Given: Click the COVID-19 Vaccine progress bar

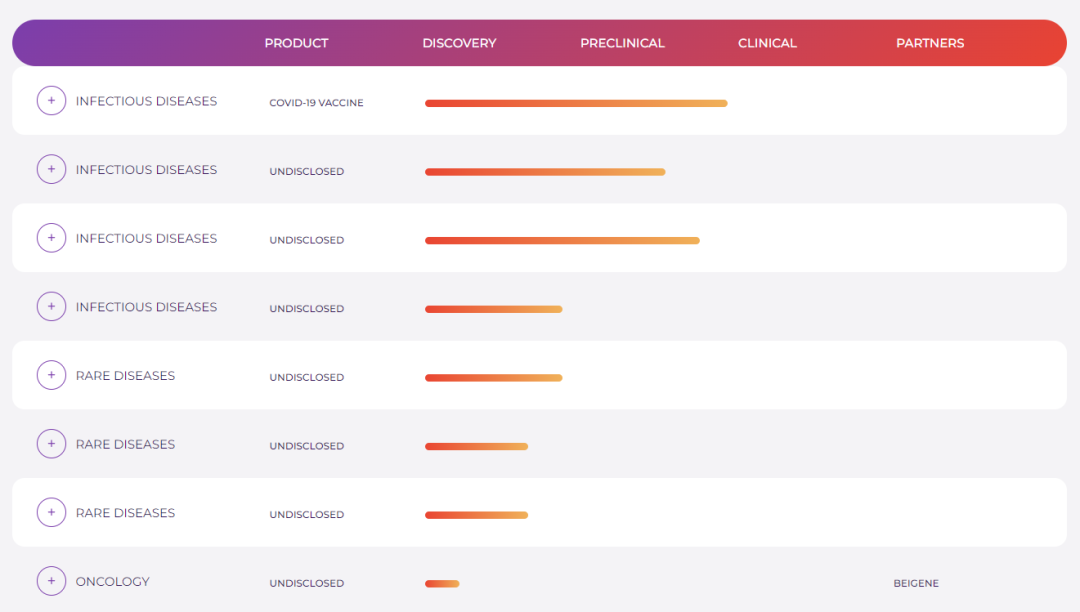Looking at the screenshot, I should click(576, 103).
